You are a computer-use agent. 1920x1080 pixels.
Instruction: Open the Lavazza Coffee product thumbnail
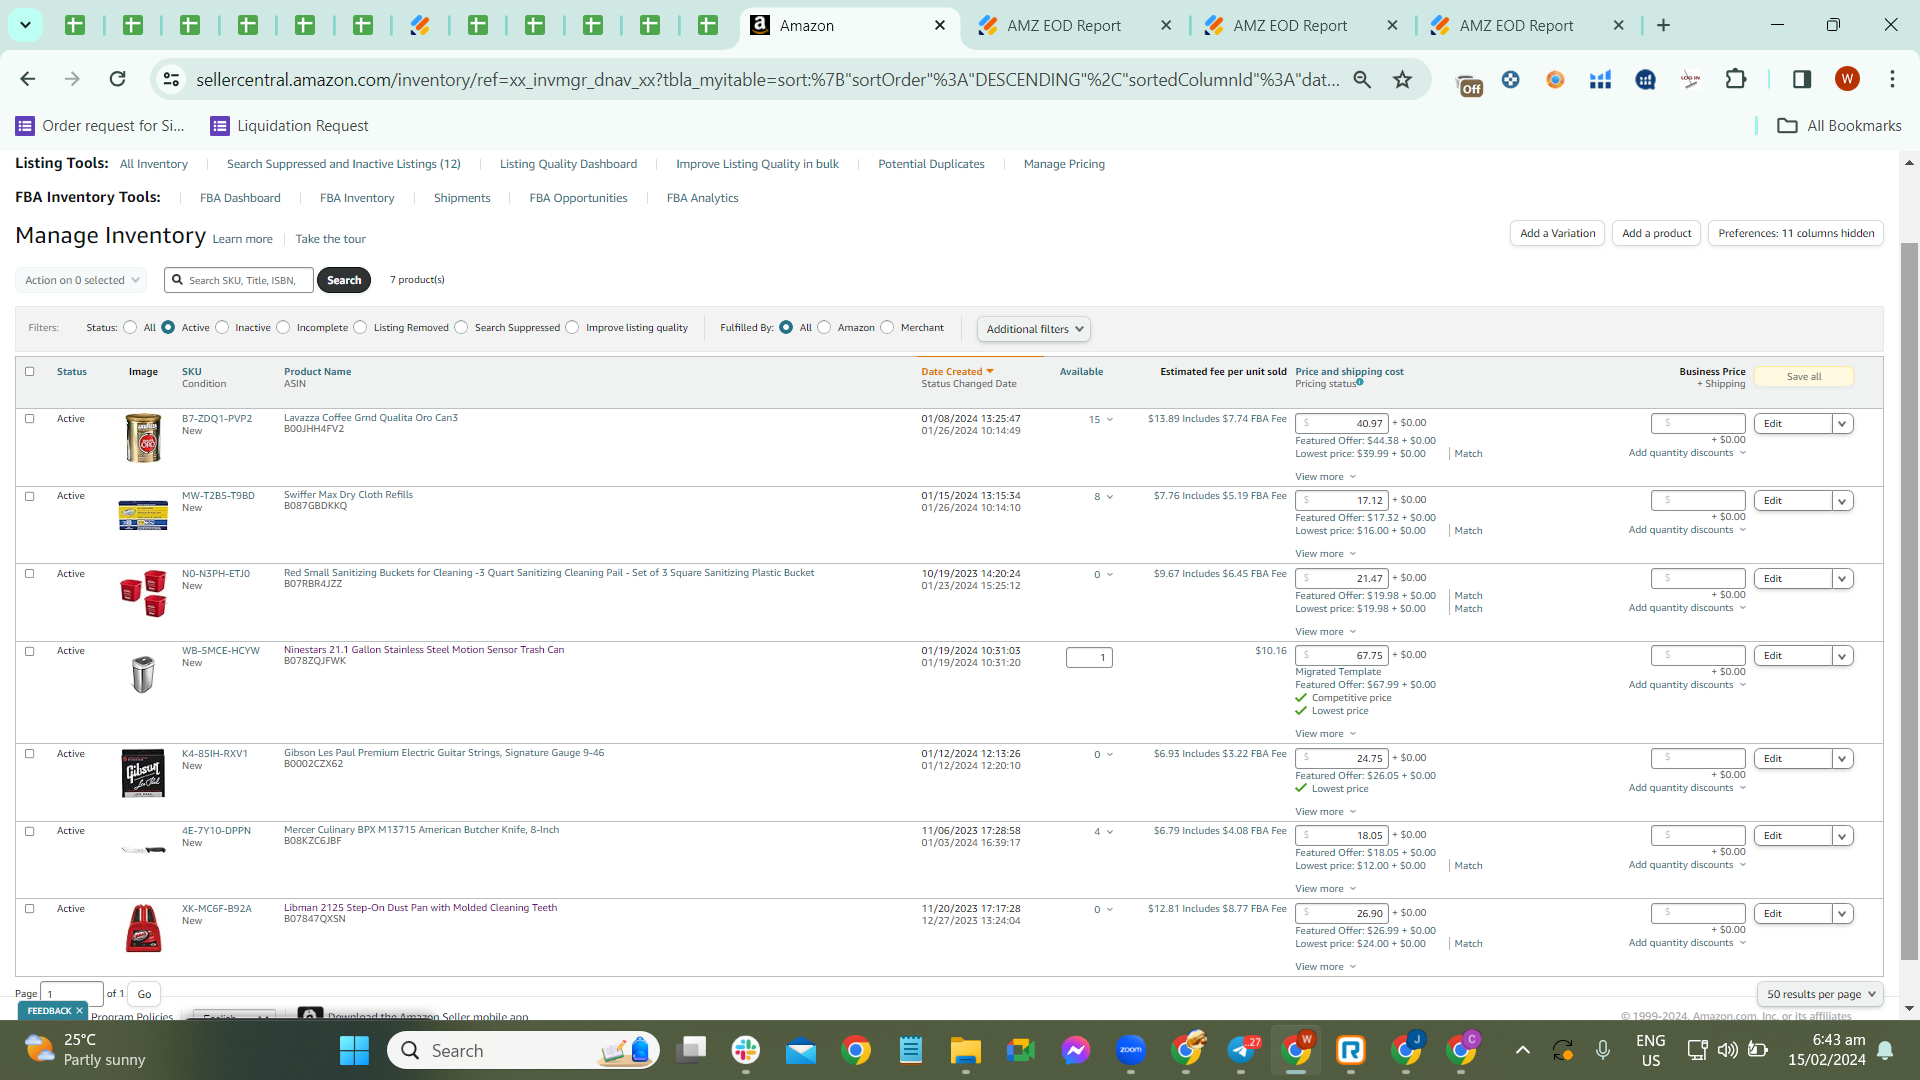[143, 438]
